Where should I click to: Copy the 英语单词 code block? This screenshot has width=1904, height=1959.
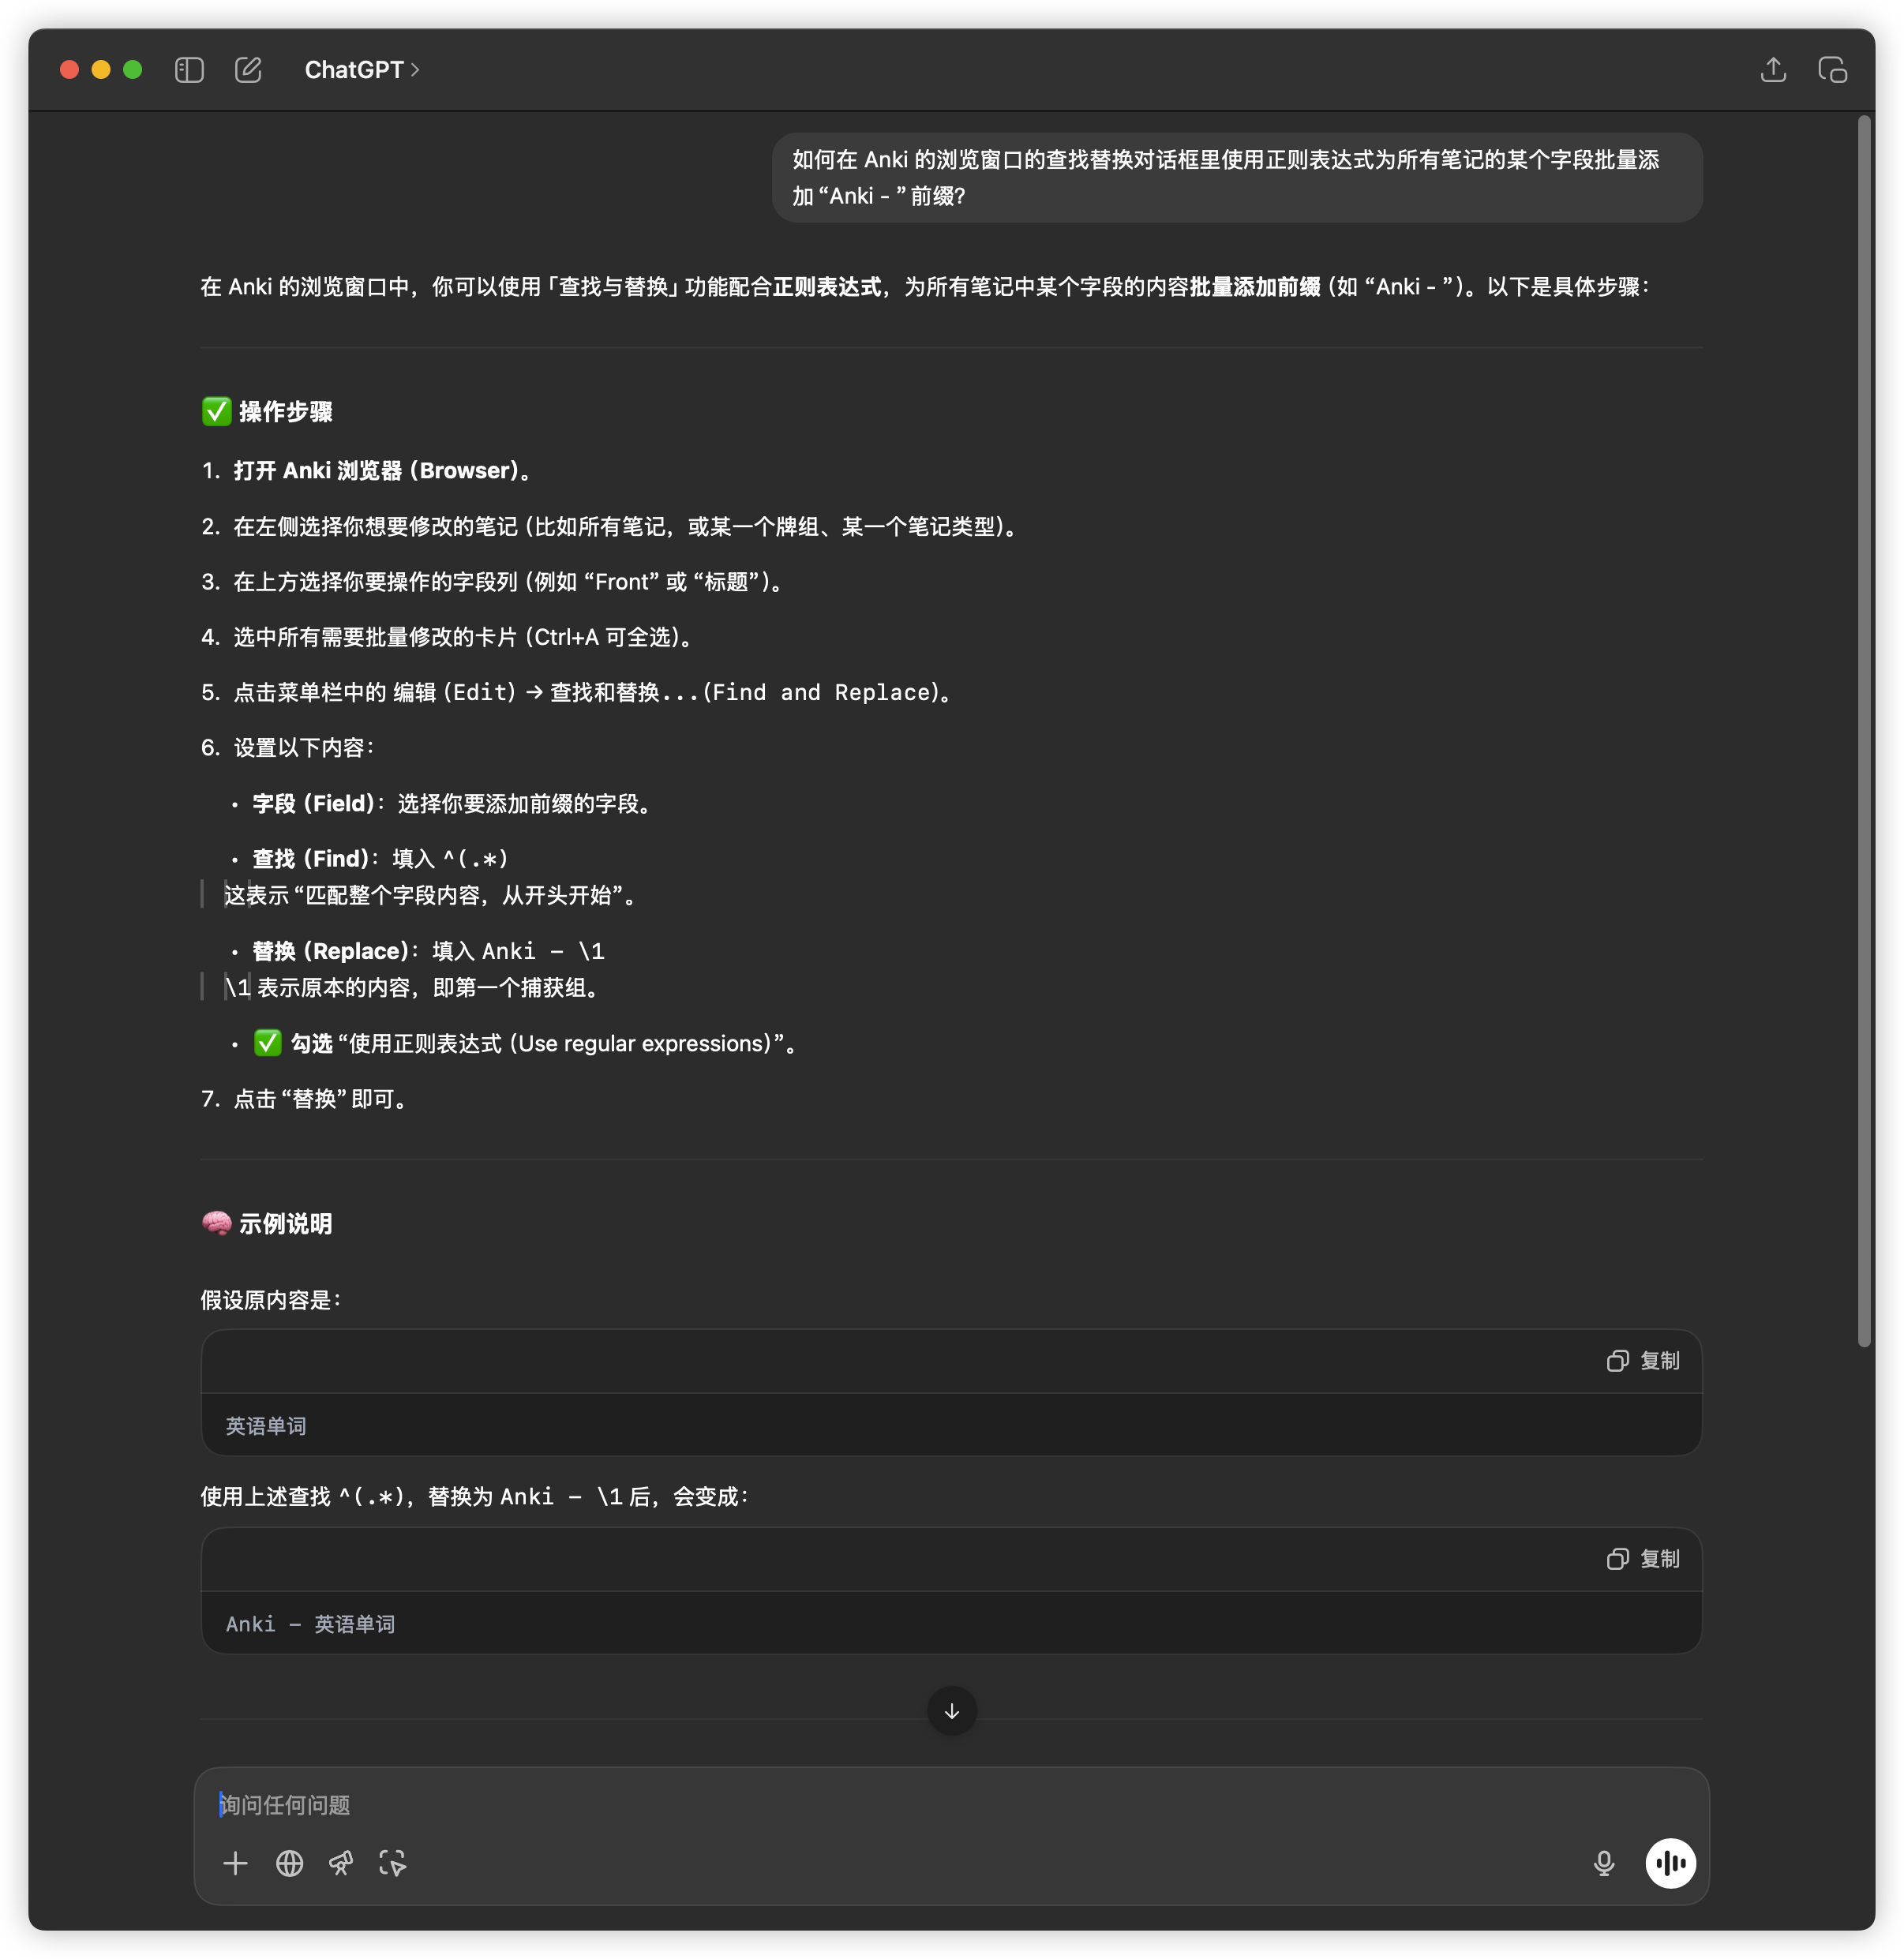[1643, 1361]
